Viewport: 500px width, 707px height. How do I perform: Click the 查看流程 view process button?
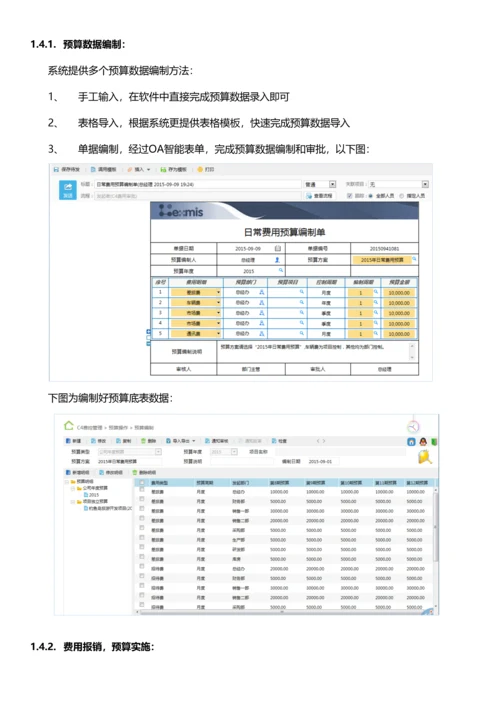(319, 196)
